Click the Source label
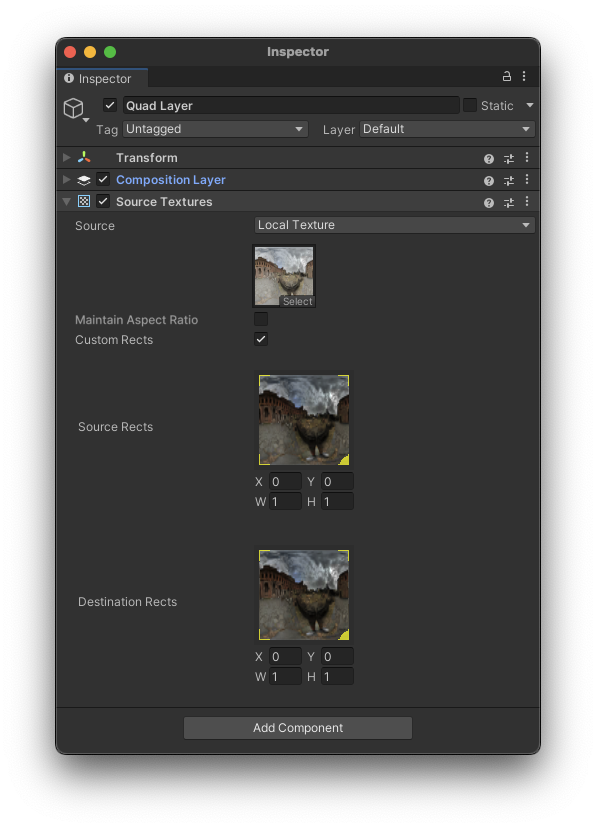Viewport: 596px width, 828px height. point(94,225)
